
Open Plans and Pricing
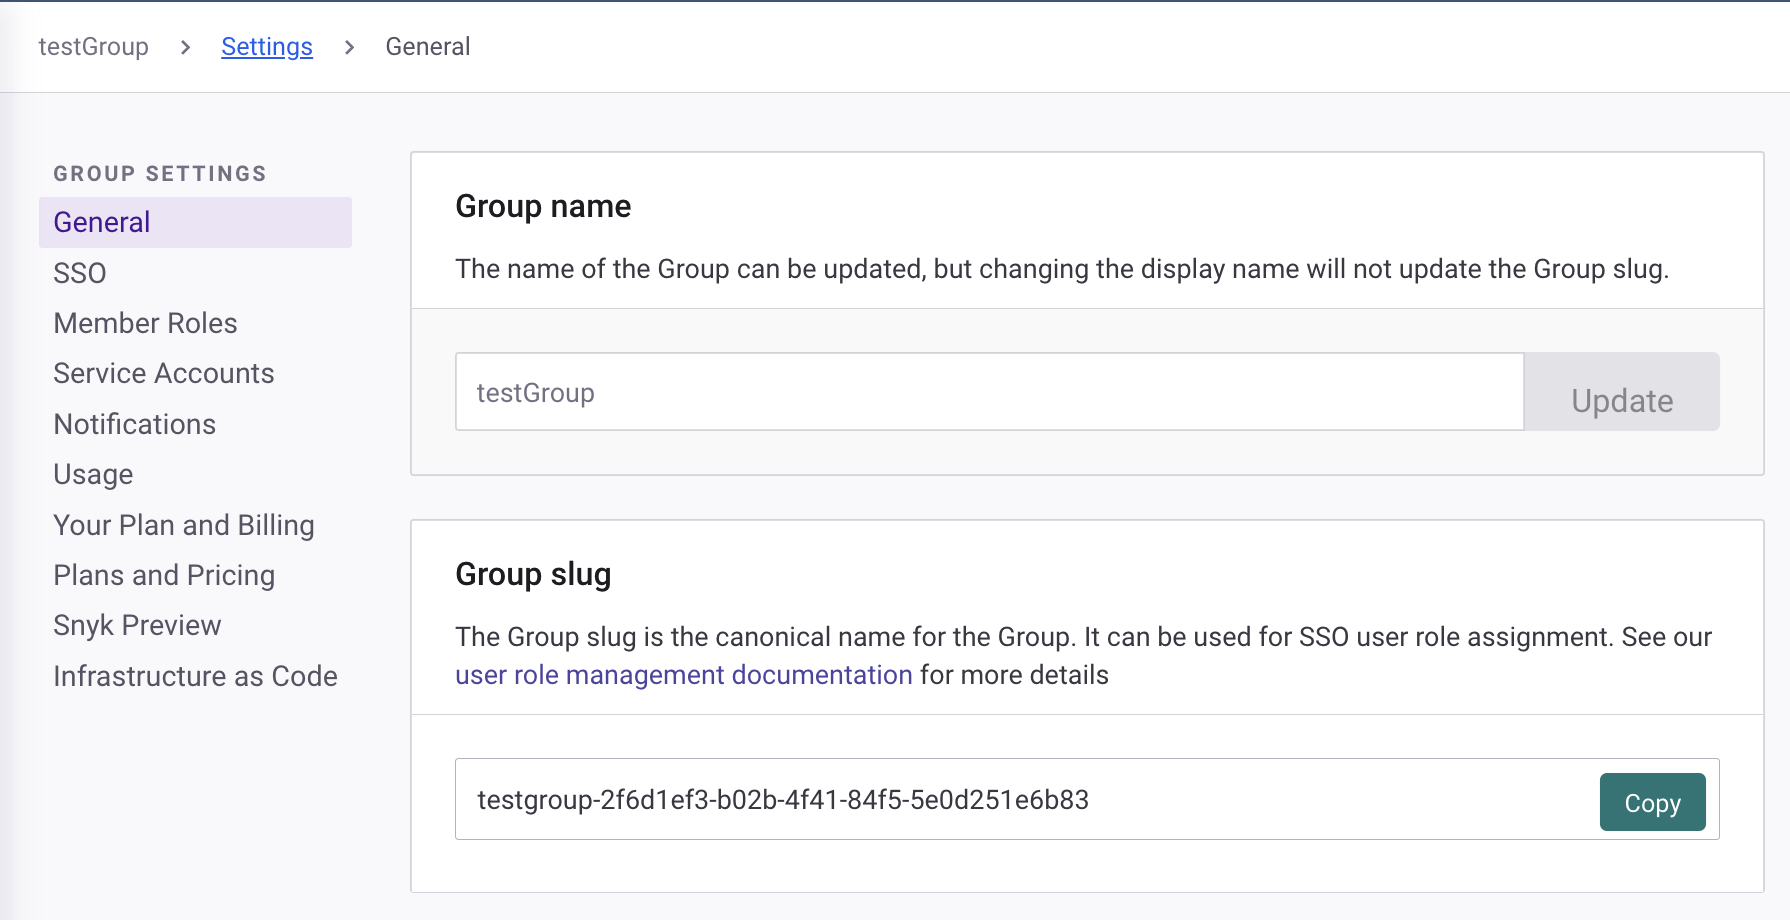164,575
